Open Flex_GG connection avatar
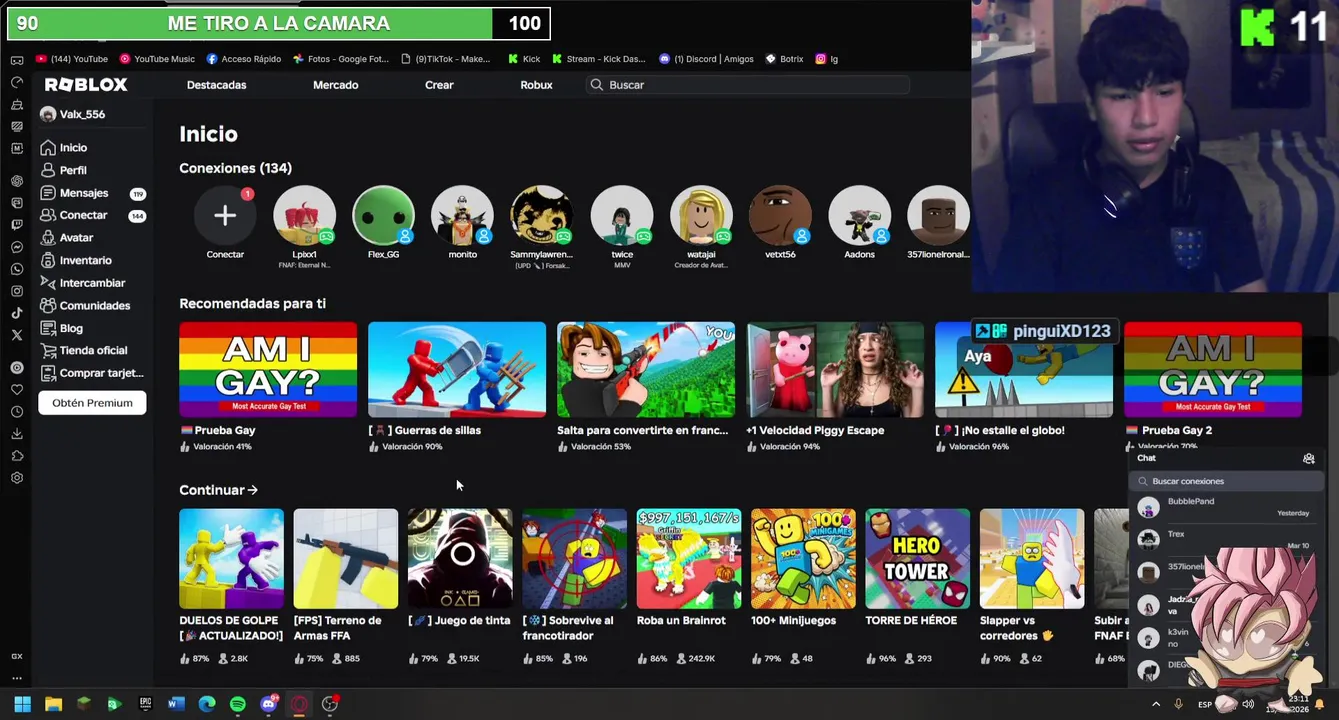1339x720 pixels. pyautogui.click(x=383, y=215)
